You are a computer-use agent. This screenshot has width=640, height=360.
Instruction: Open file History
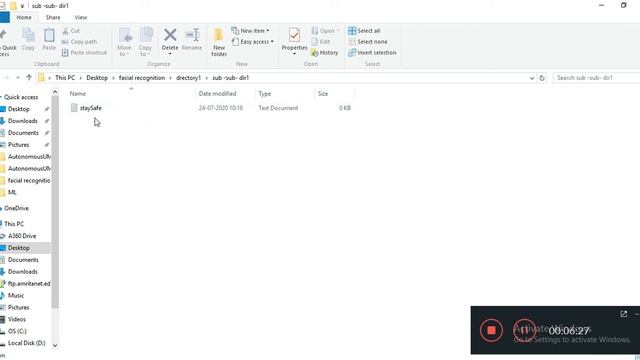point(324,53)
